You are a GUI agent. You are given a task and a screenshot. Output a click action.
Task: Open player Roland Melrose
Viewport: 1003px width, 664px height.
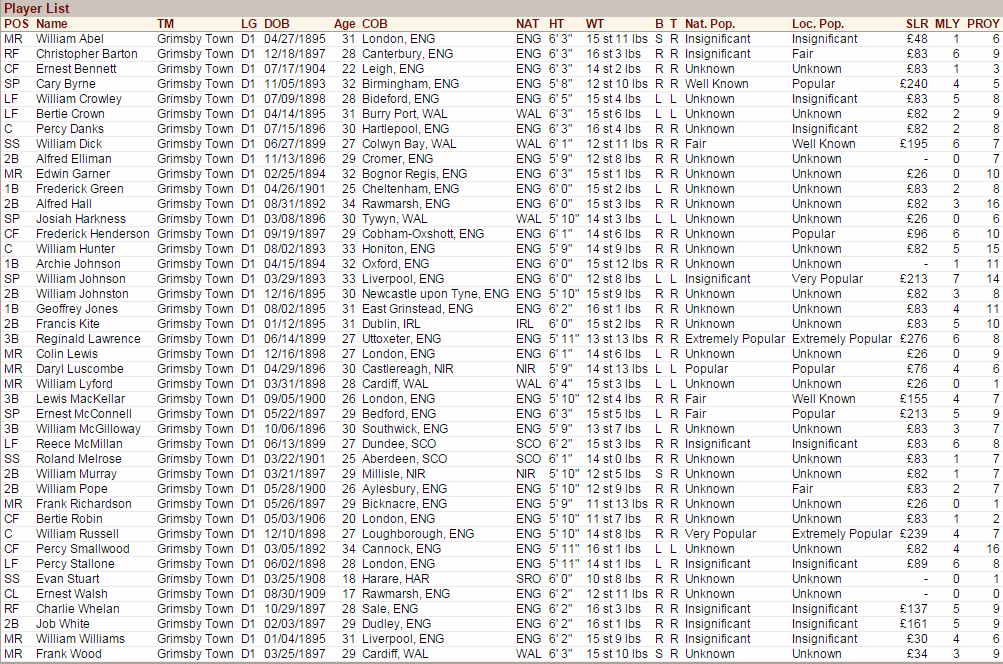tap(79, 459)
